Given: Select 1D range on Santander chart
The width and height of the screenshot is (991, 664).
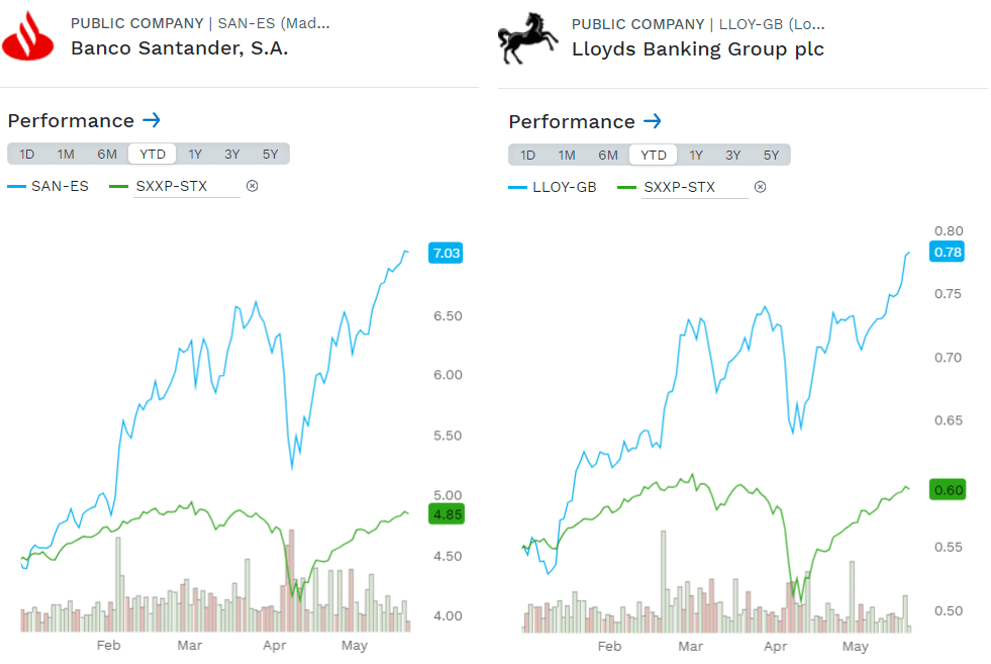Looking at the screenshot, I should tap(27, 154).
